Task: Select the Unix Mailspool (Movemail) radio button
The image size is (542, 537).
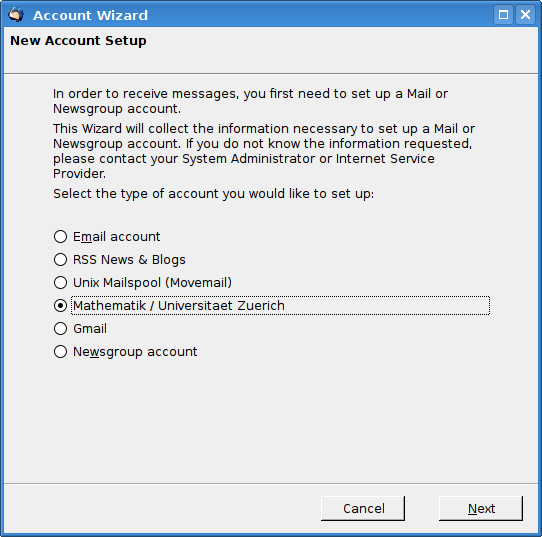Action: pos(60,283)
